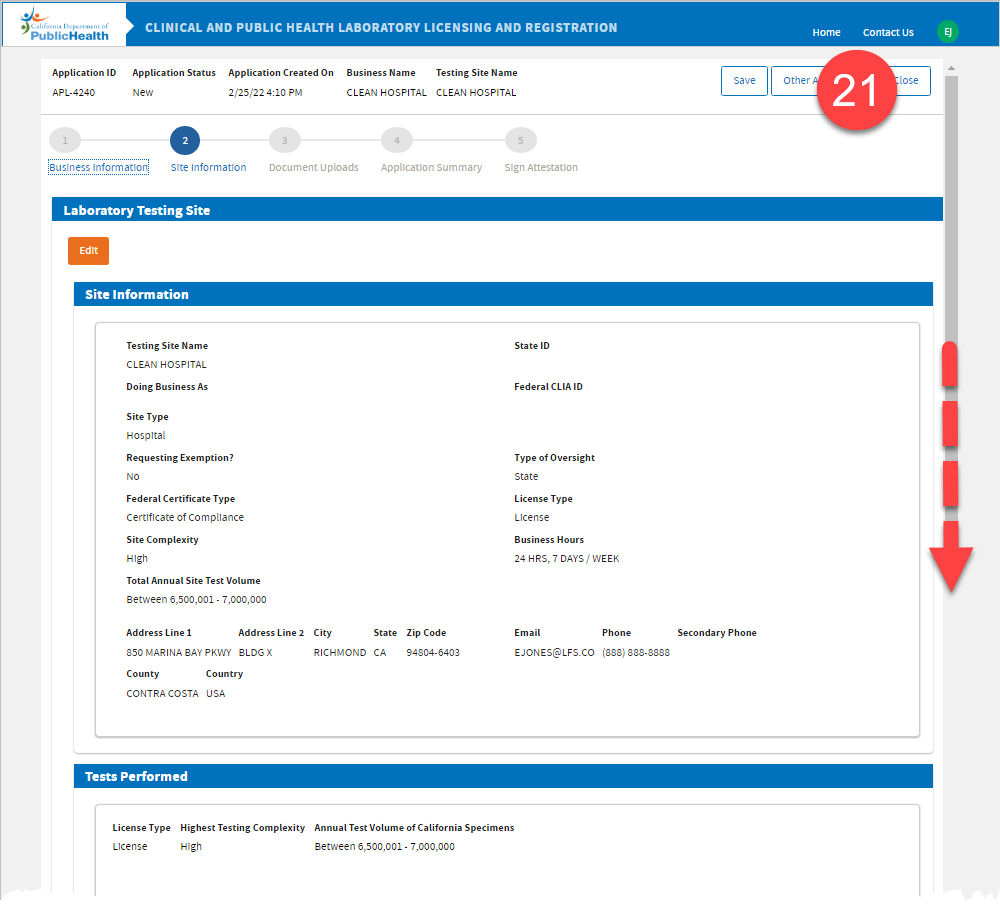
Task: Click the 24 HRS, 7 DAYS / WEEK value
Action: tap(566, 558)
